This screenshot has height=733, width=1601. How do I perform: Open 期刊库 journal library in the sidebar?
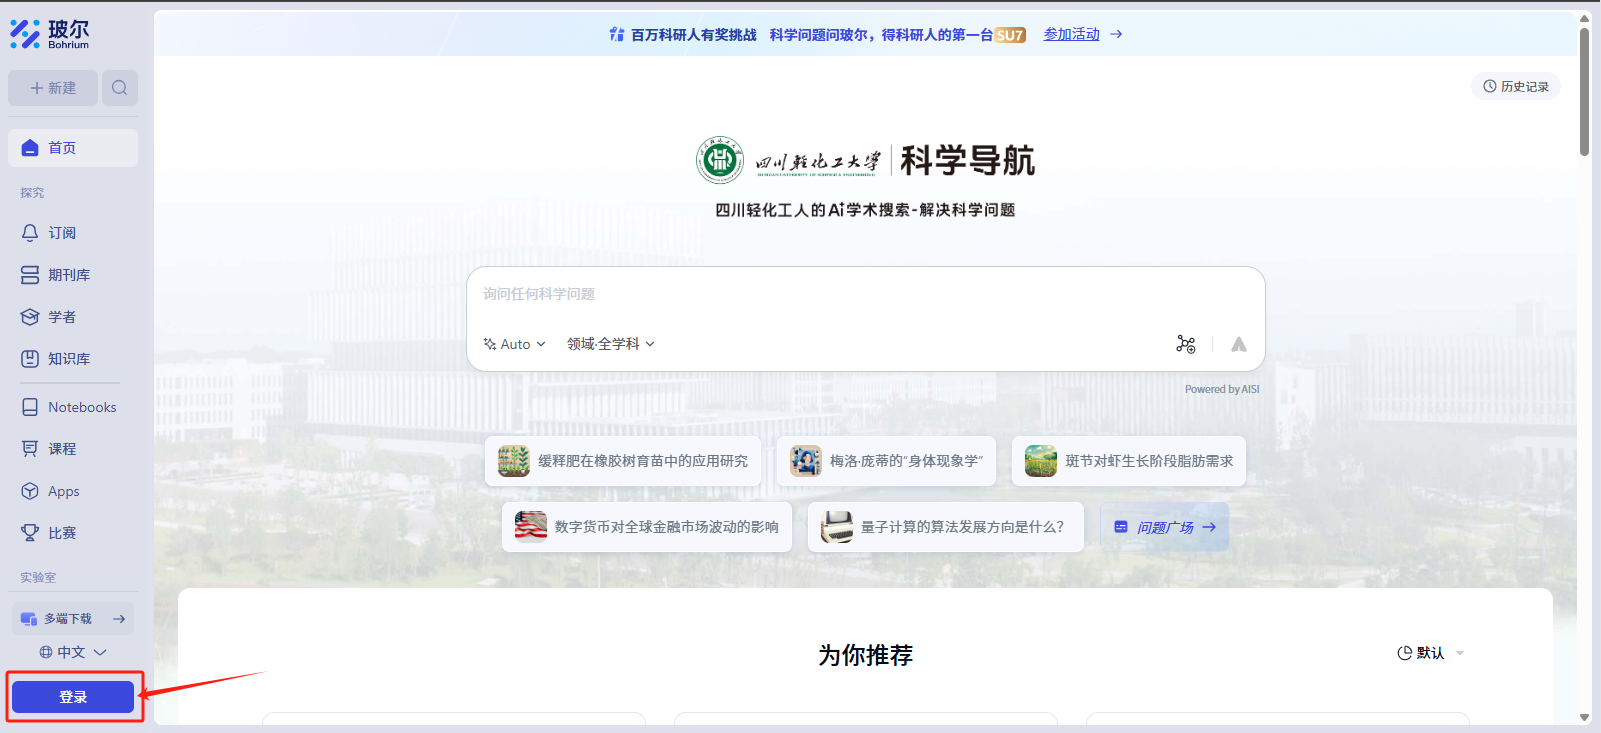(68, 275)
